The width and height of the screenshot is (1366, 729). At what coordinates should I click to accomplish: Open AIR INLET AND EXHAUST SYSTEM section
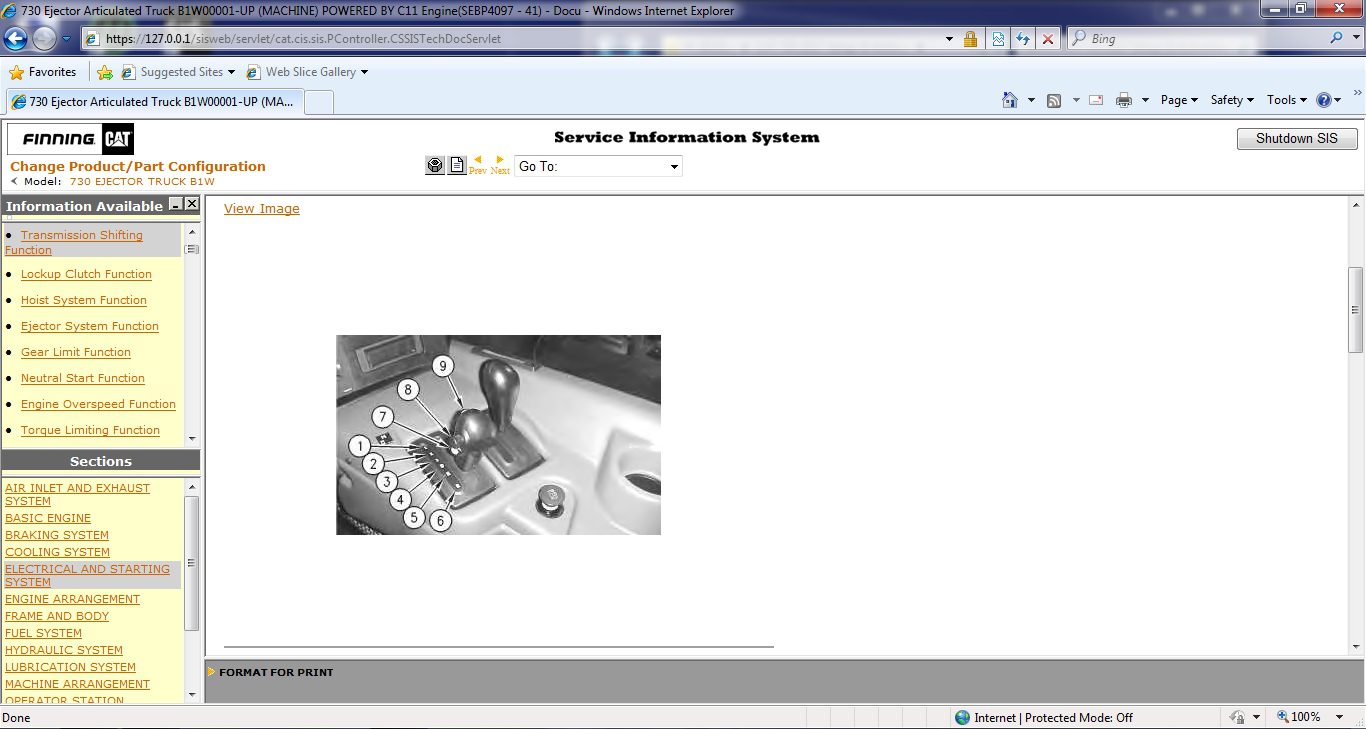[x=77, y=494]
